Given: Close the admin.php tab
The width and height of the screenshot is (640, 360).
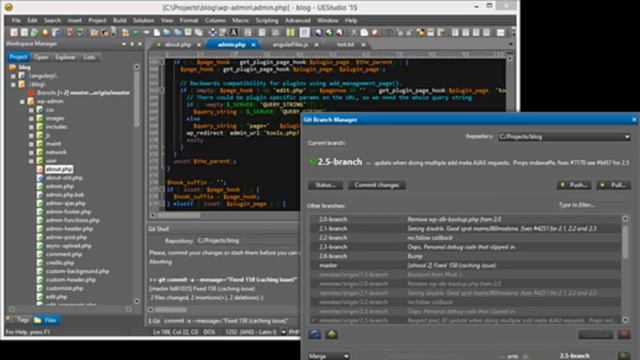Looking at the screenshot, I should coord(253,44).
